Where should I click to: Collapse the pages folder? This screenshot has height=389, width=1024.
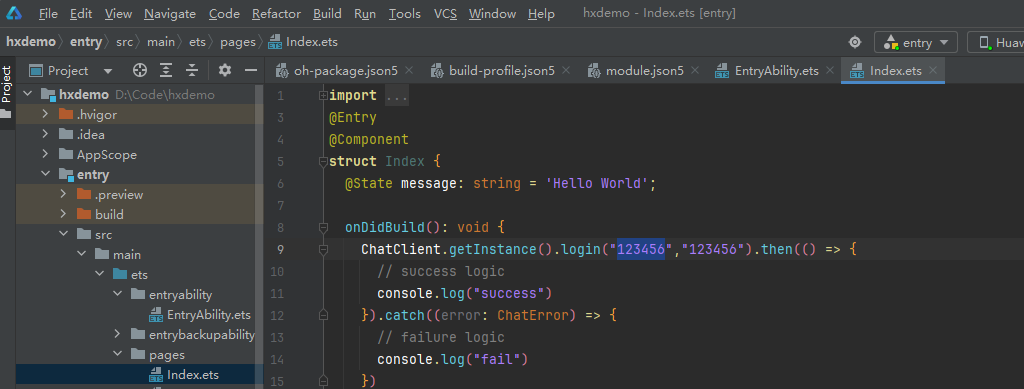pyautogui.click(x=118, y=355)
